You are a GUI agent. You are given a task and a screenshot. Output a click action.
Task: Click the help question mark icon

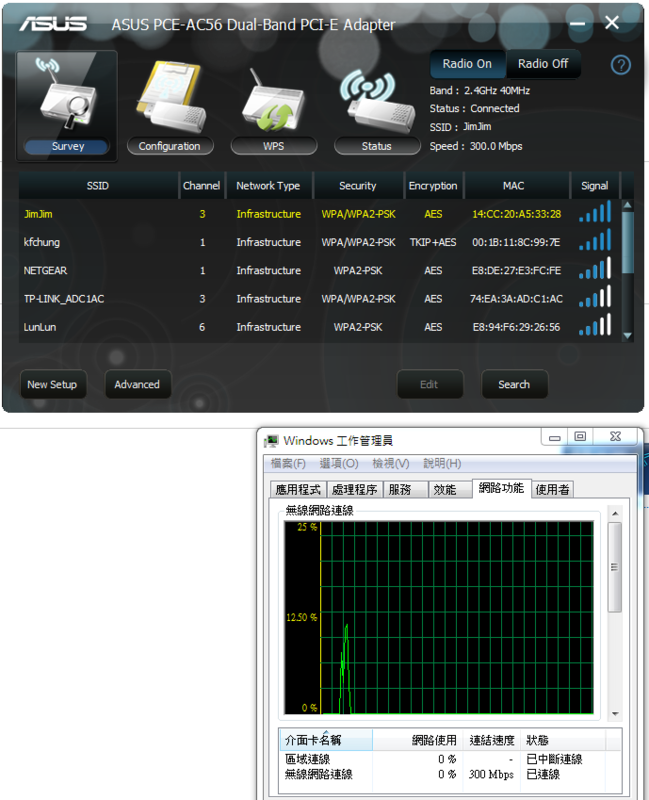(x=620, y=65)
